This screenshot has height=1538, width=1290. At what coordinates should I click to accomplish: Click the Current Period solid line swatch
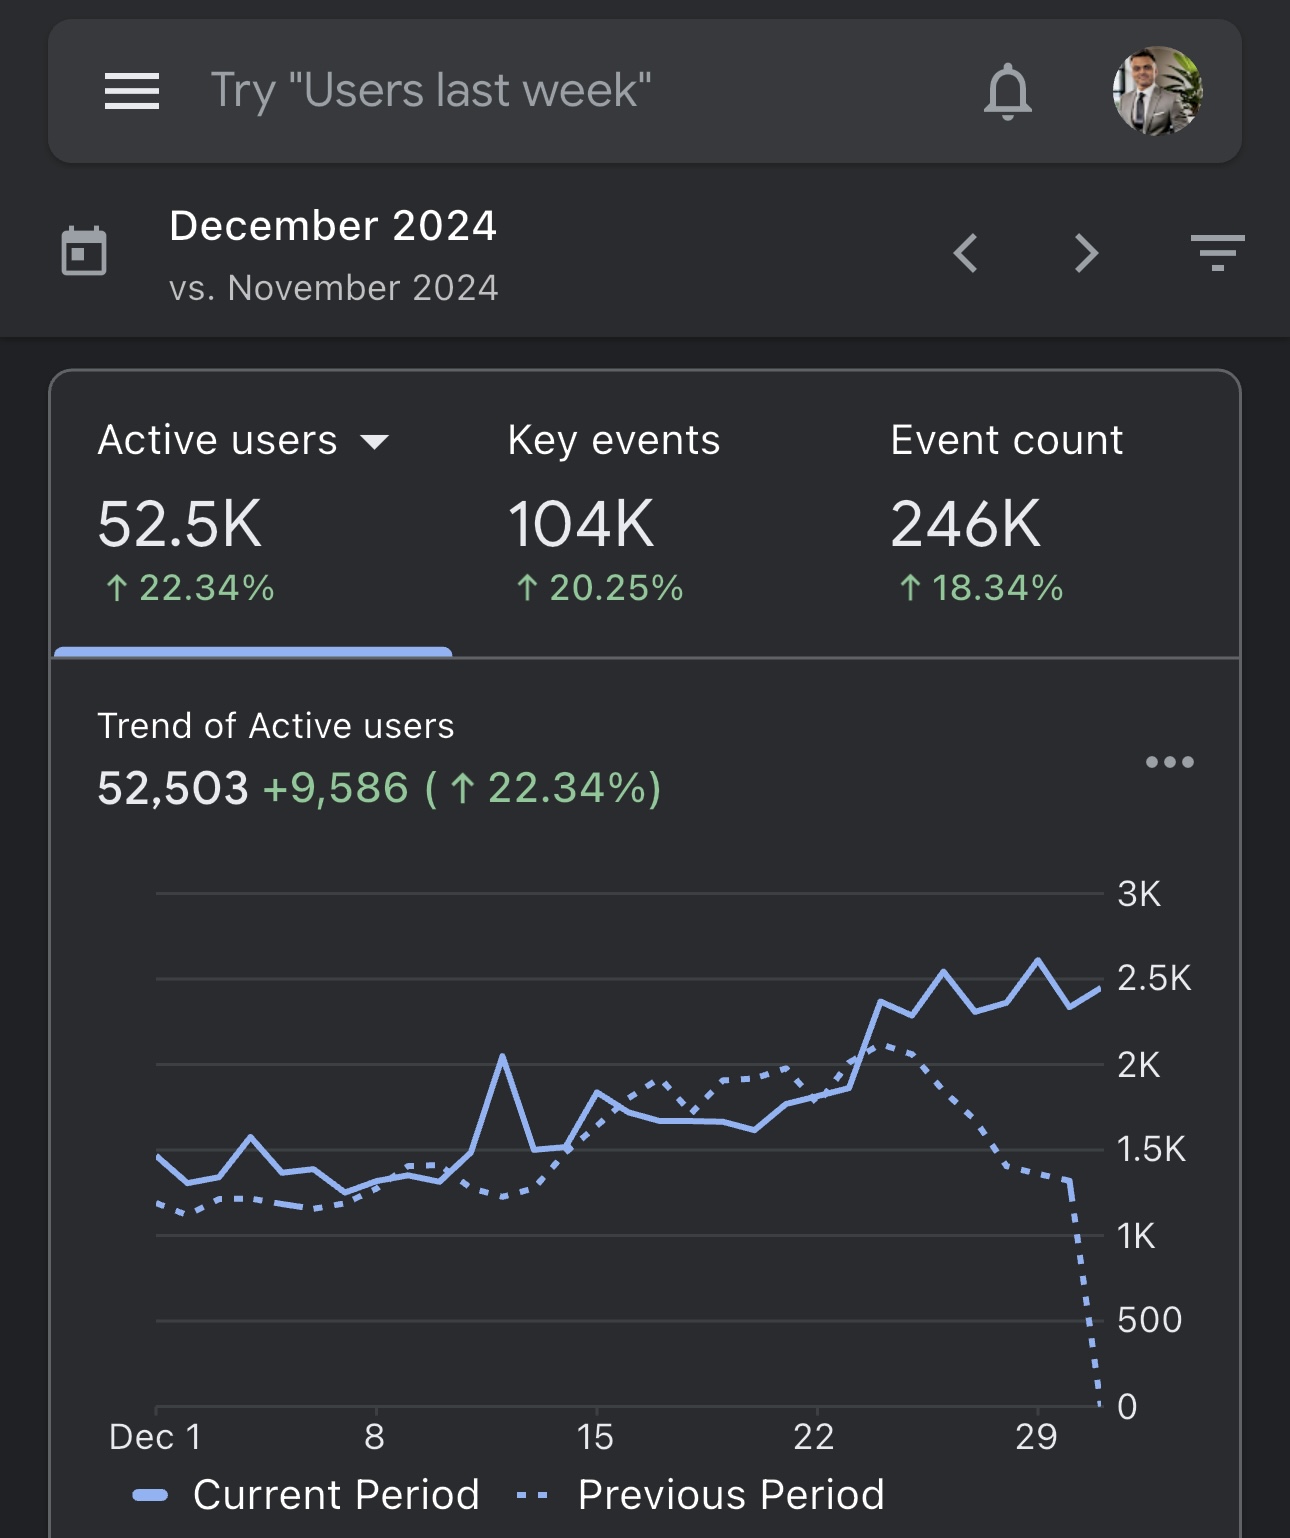[150, 1496]
